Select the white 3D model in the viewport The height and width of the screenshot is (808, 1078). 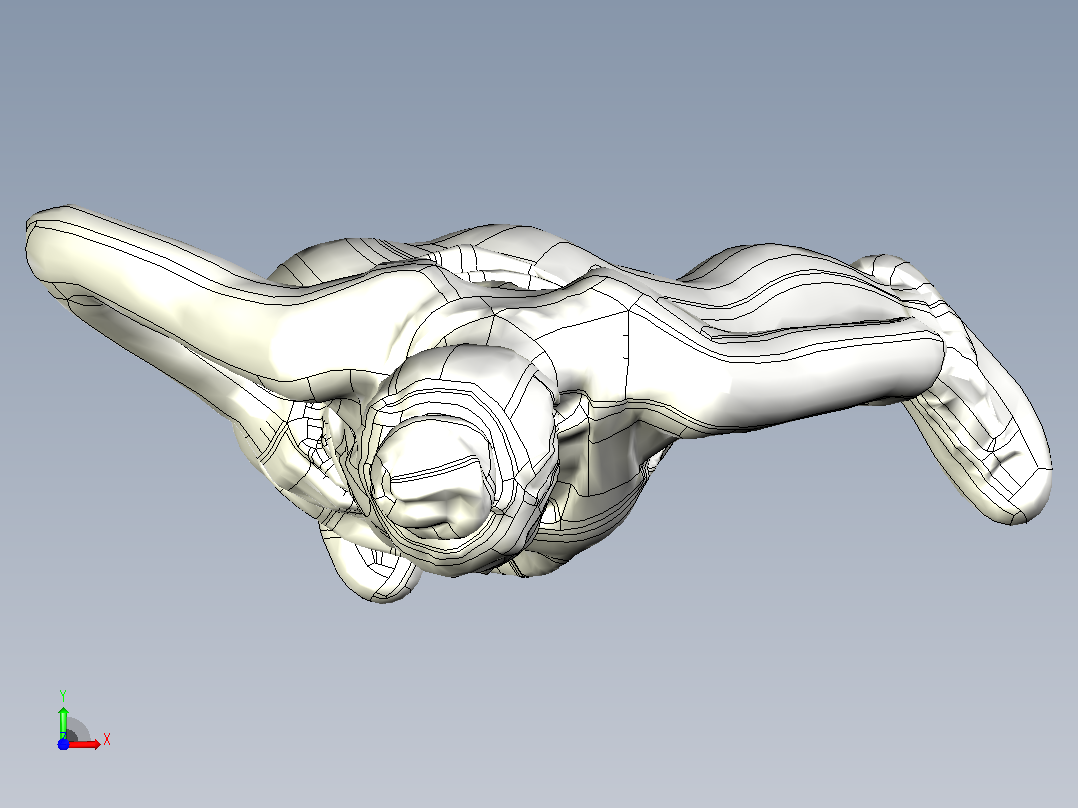(538, 404)
